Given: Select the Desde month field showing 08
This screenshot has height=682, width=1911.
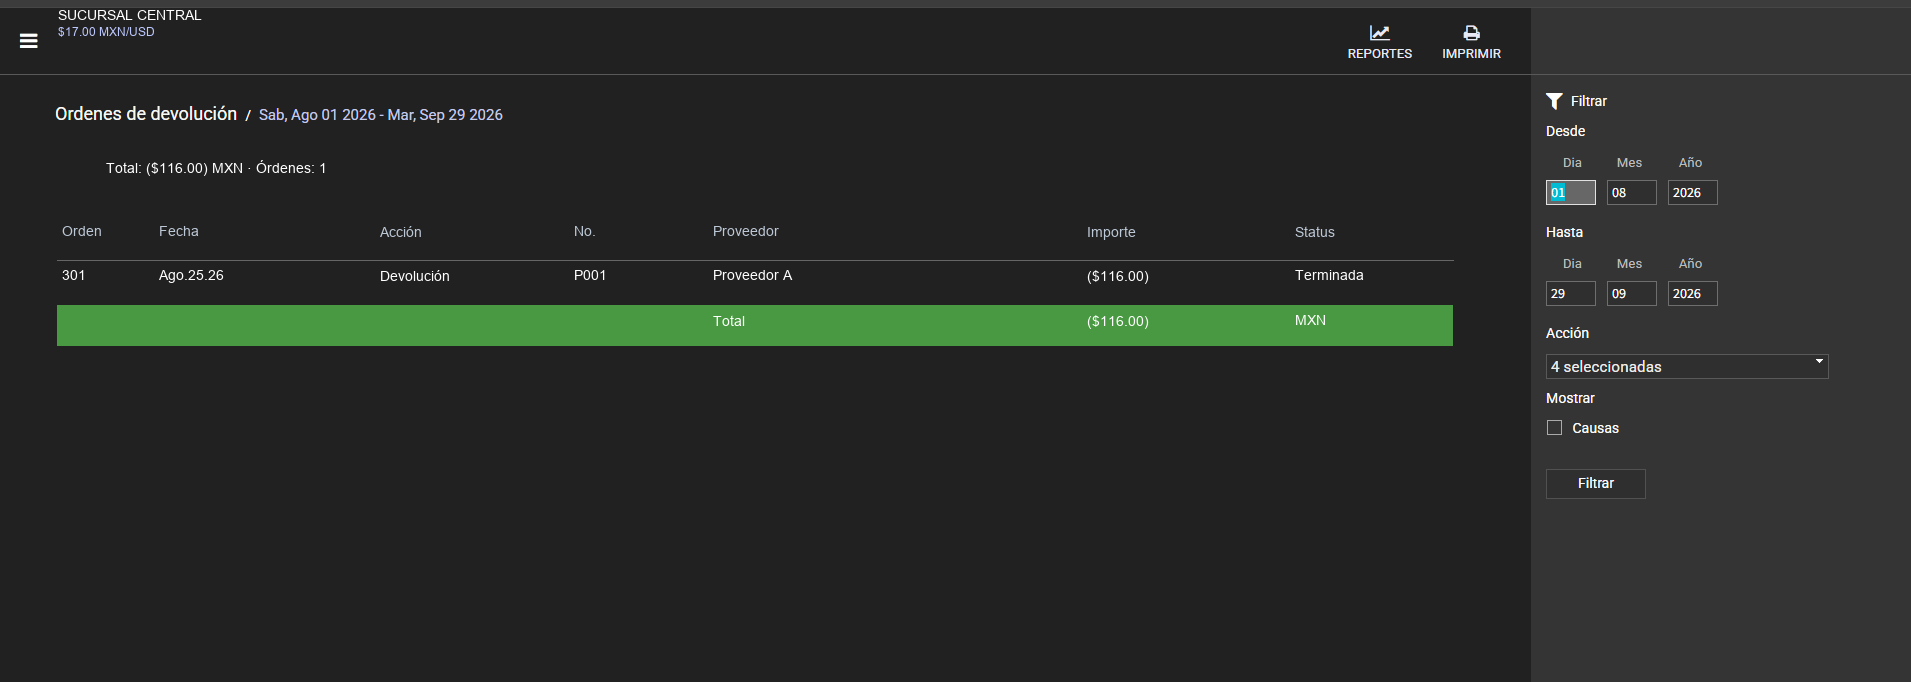Looking at the screenshot, I should [x=1631, y=193].
